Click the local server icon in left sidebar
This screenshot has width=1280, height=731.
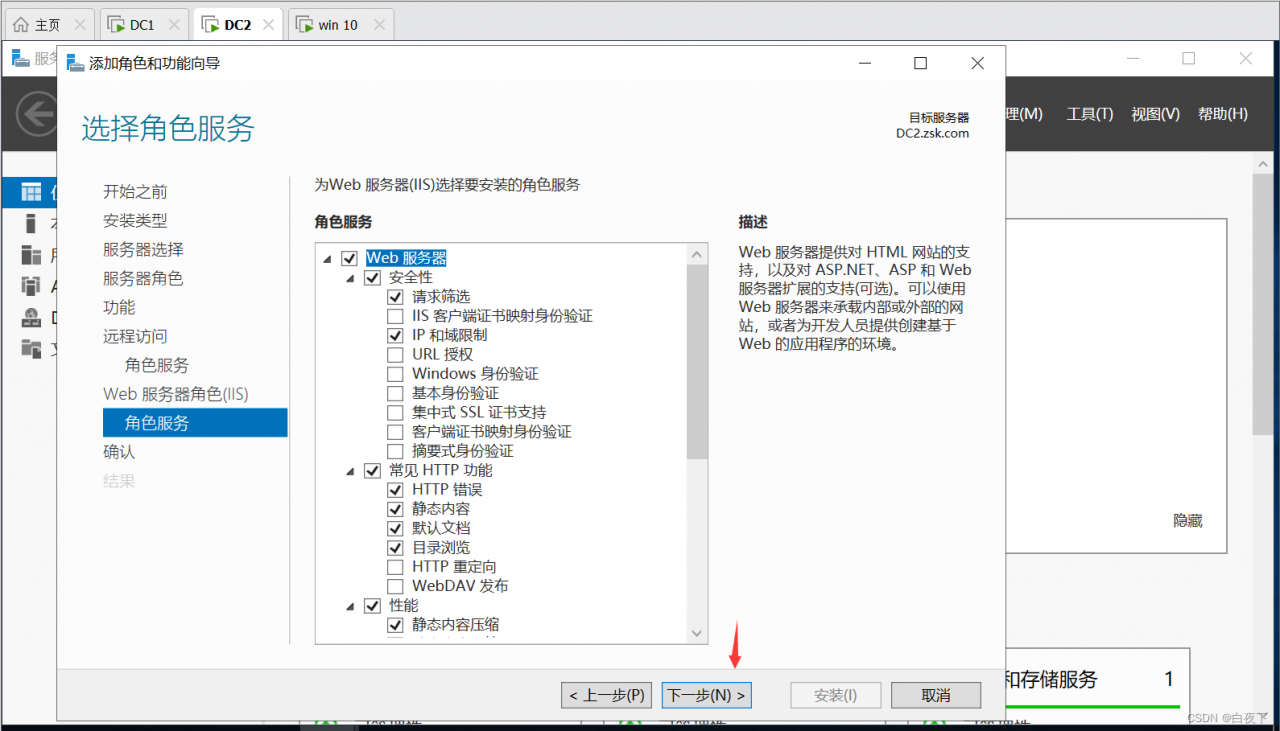click(29, 223)
